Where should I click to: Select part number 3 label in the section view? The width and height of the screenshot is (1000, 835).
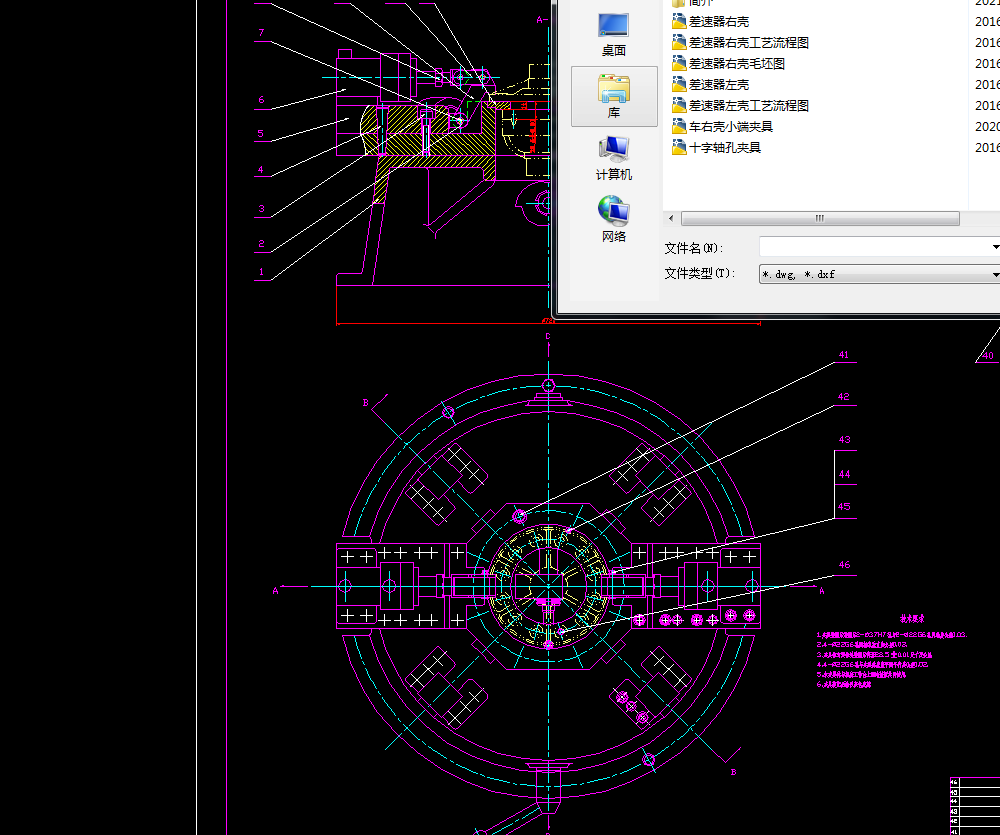point(261,209)
